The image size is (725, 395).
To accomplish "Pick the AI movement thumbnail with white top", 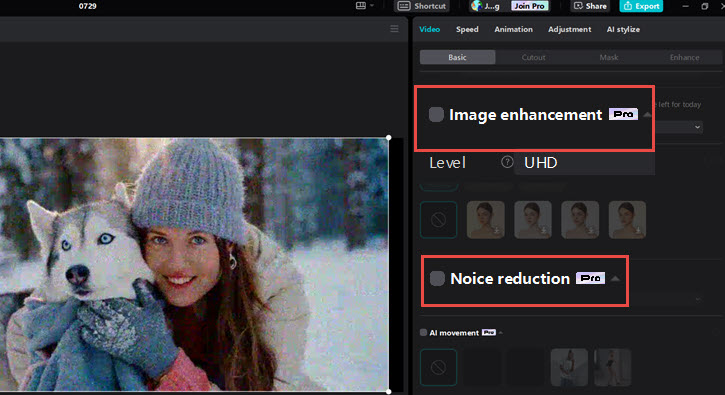I will 569,367.
